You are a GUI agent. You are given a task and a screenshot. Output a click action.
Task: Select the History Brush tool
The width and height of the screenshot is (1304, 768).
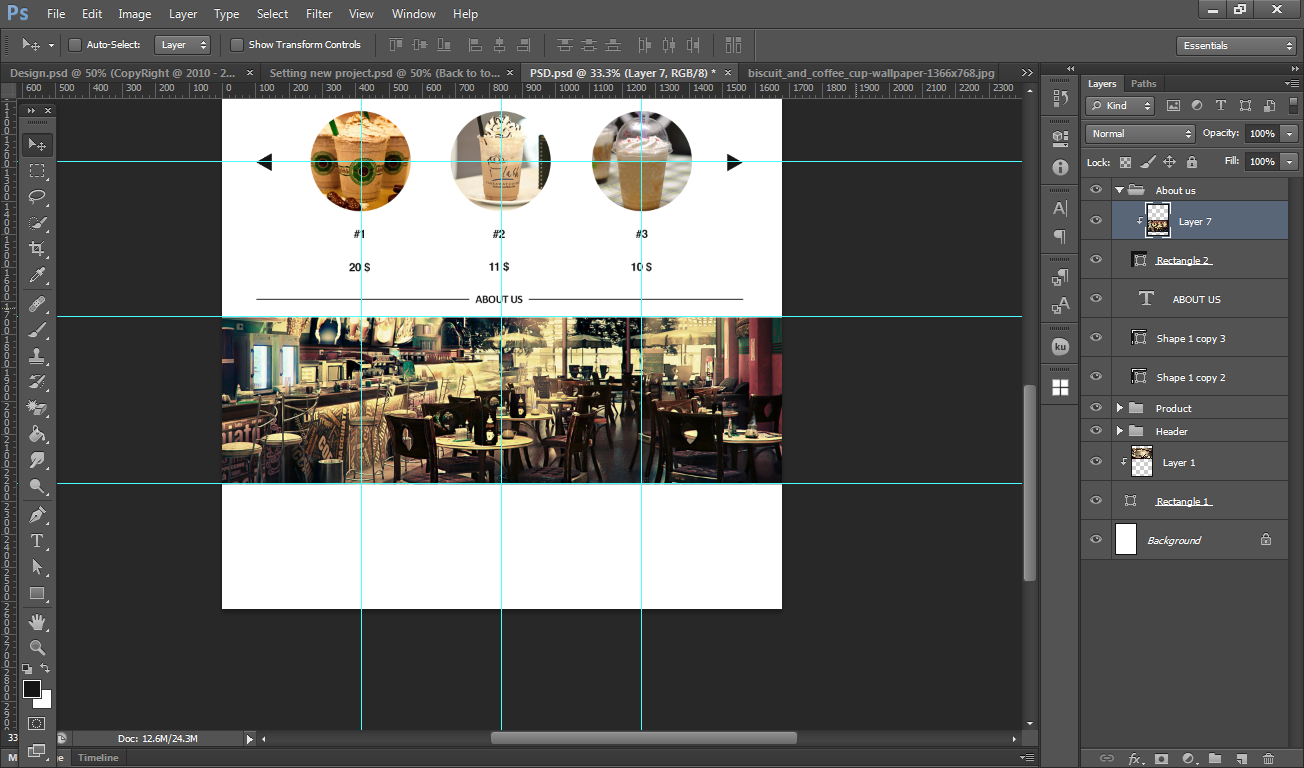[37, 381]
